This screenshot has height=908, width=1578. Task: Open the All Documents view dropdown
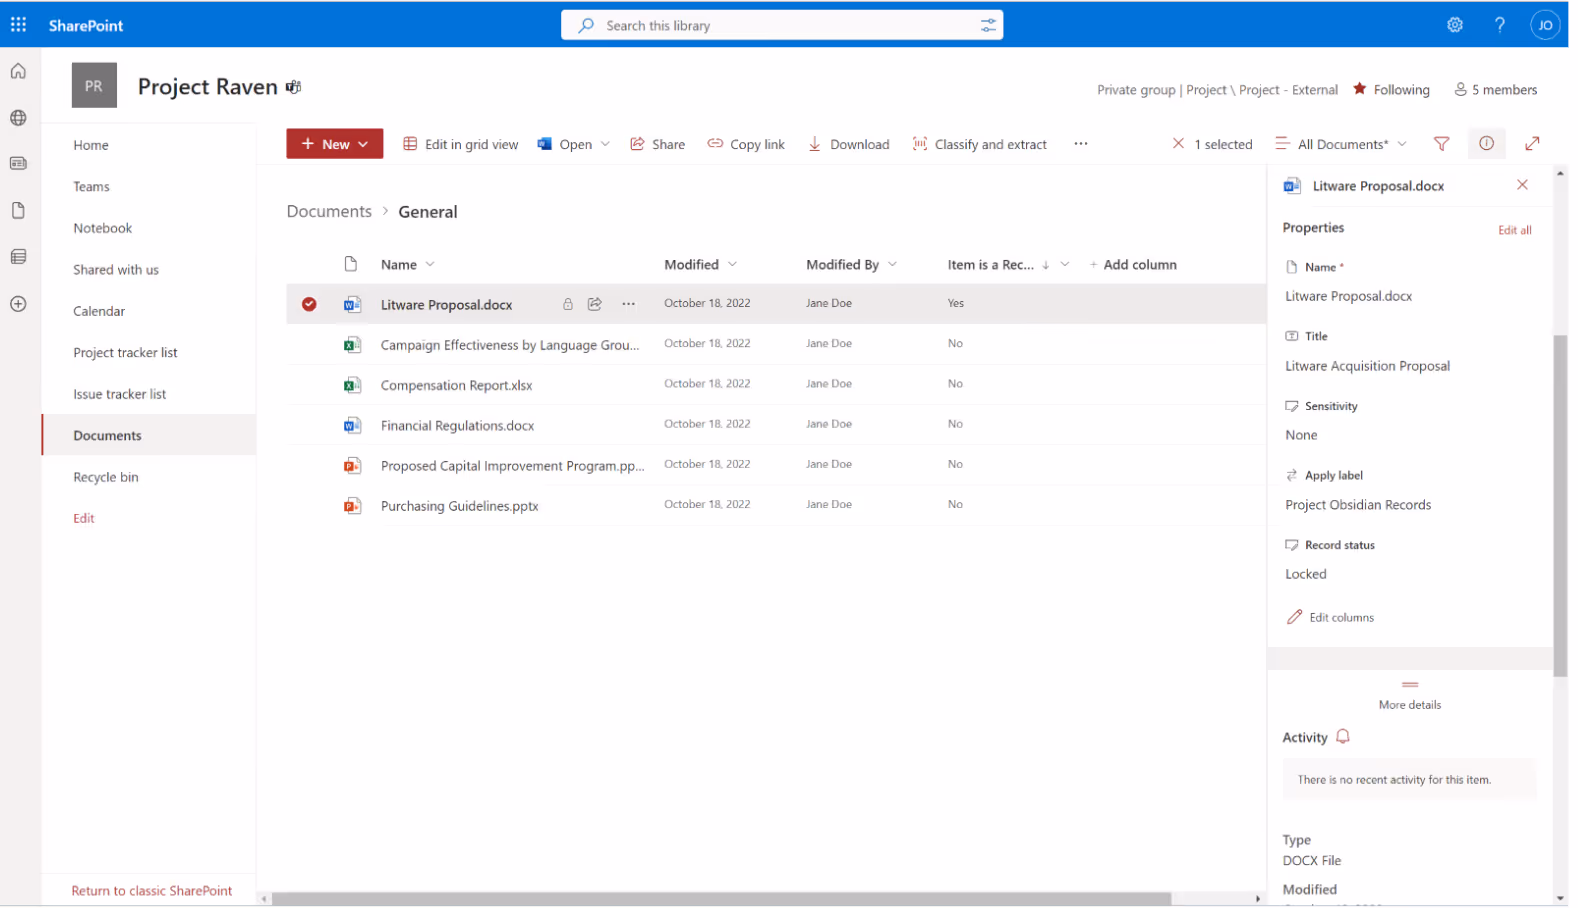[1341, 144]
